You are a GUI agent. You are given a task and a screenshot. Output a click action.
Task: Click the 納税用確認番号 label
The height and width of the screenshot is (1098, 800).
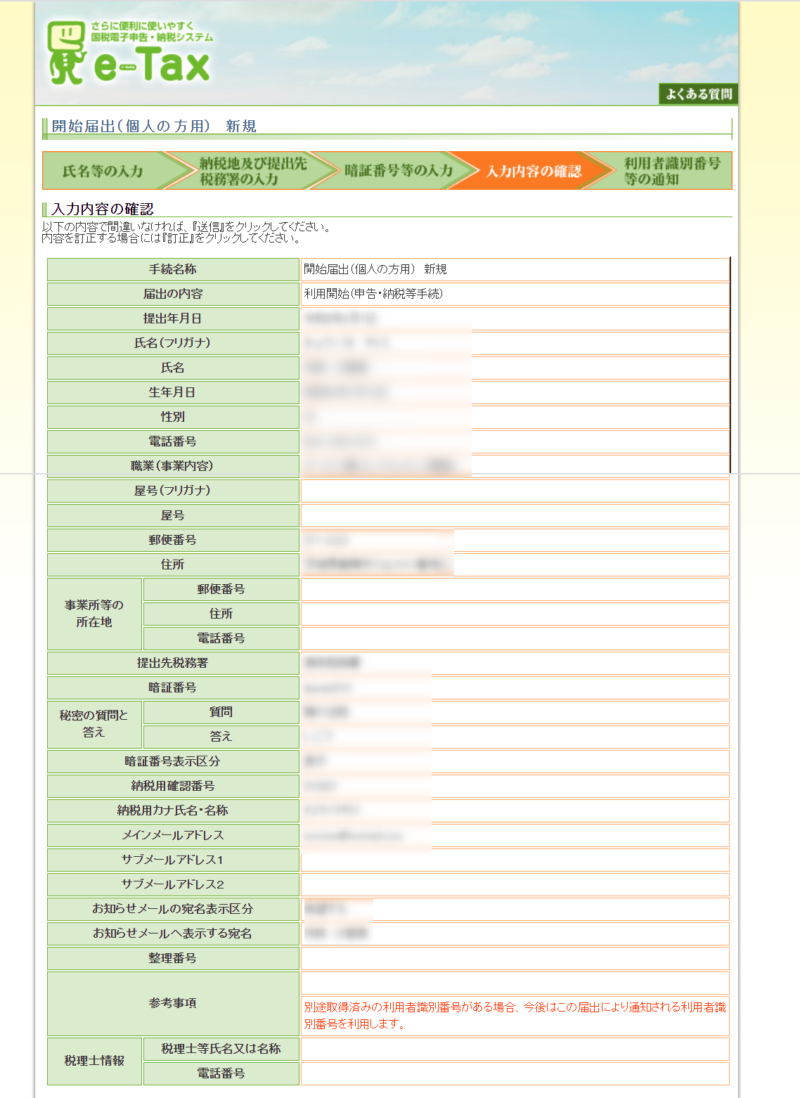pos(173,786)
